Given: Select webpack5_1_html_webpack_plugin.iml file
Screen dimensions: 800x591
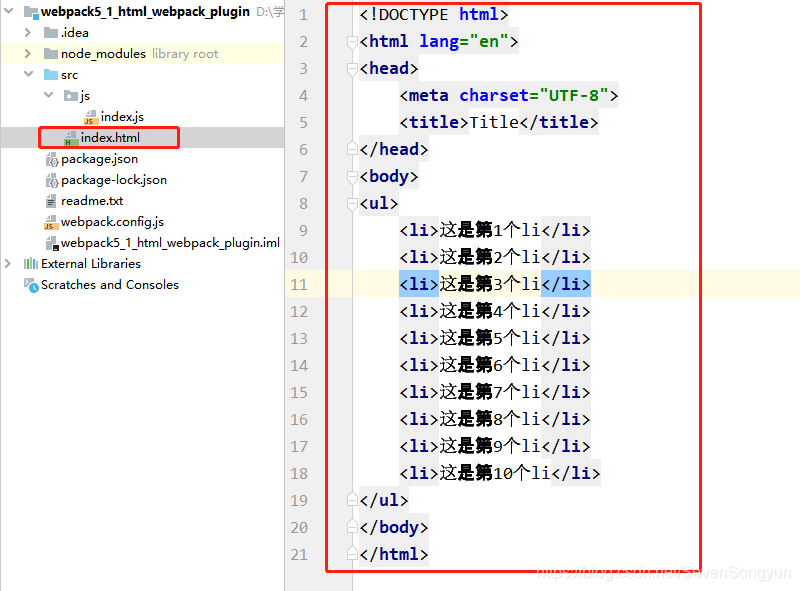Looking at the screenshot, I should tap(170, 242).
